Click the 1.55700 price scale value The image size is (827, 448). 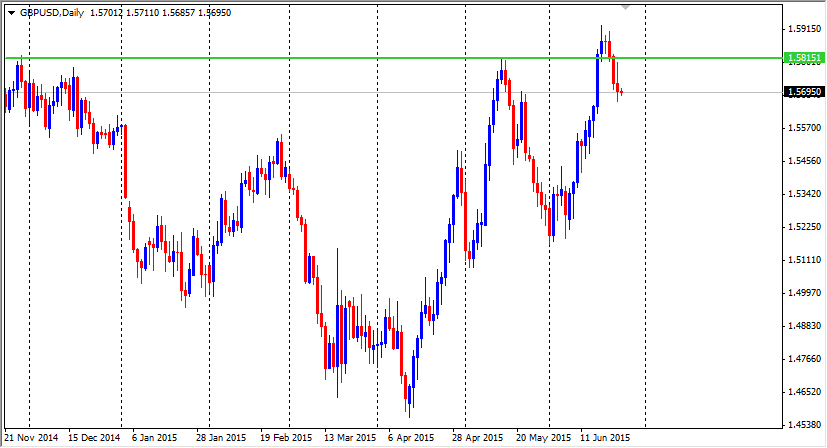pyautogui.click(x=805, y=128)
